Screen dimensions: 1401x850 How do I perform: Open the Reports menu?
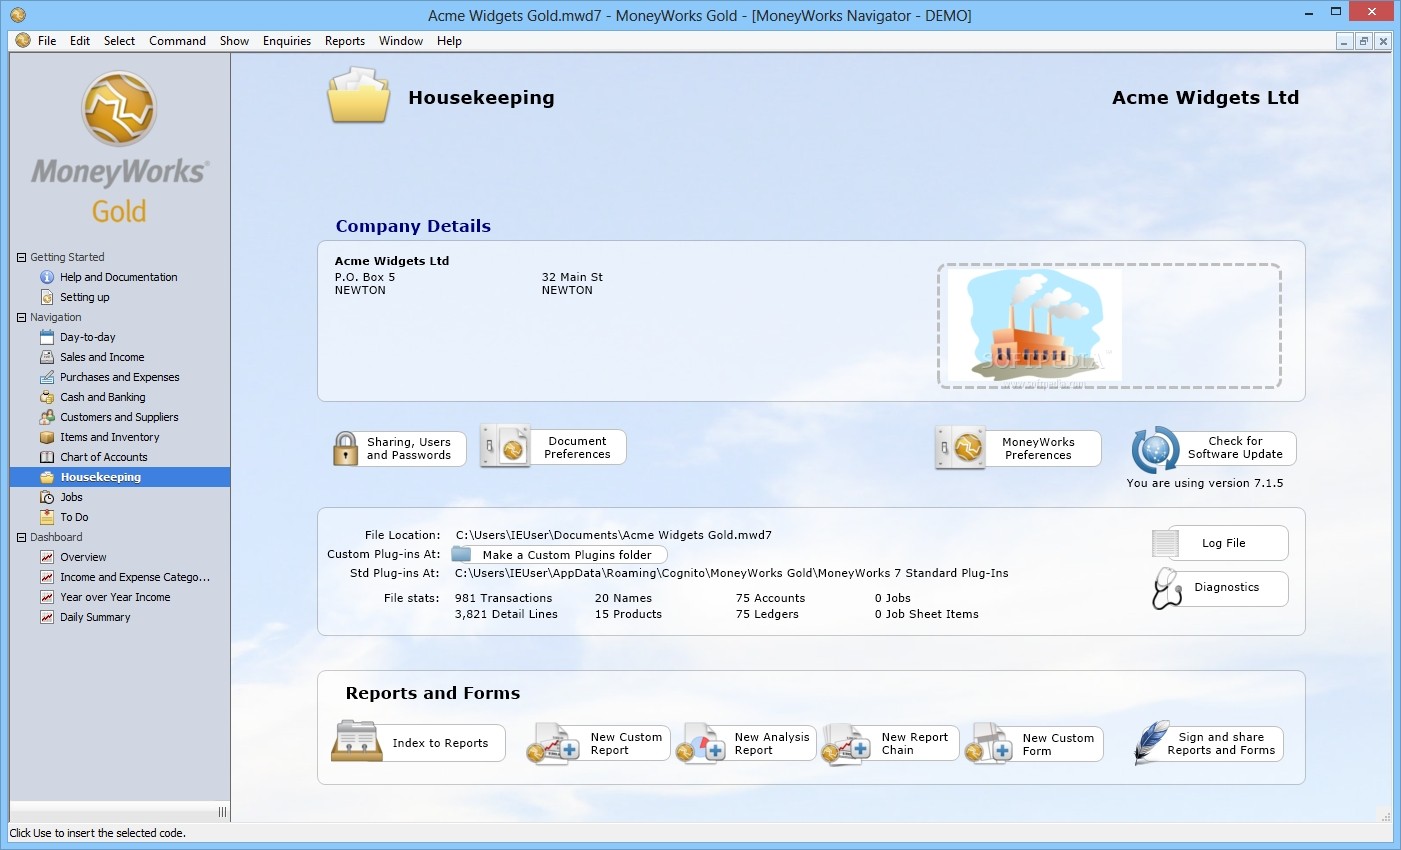345,41
